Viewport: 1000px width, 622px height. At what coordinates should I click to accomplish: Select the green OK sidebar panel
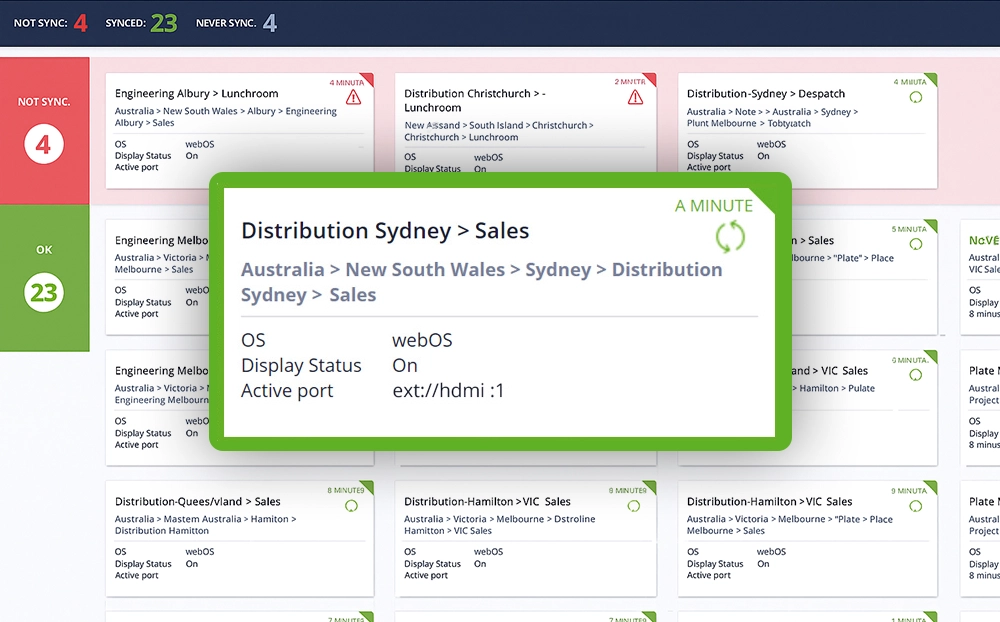[x=44, y=278]
